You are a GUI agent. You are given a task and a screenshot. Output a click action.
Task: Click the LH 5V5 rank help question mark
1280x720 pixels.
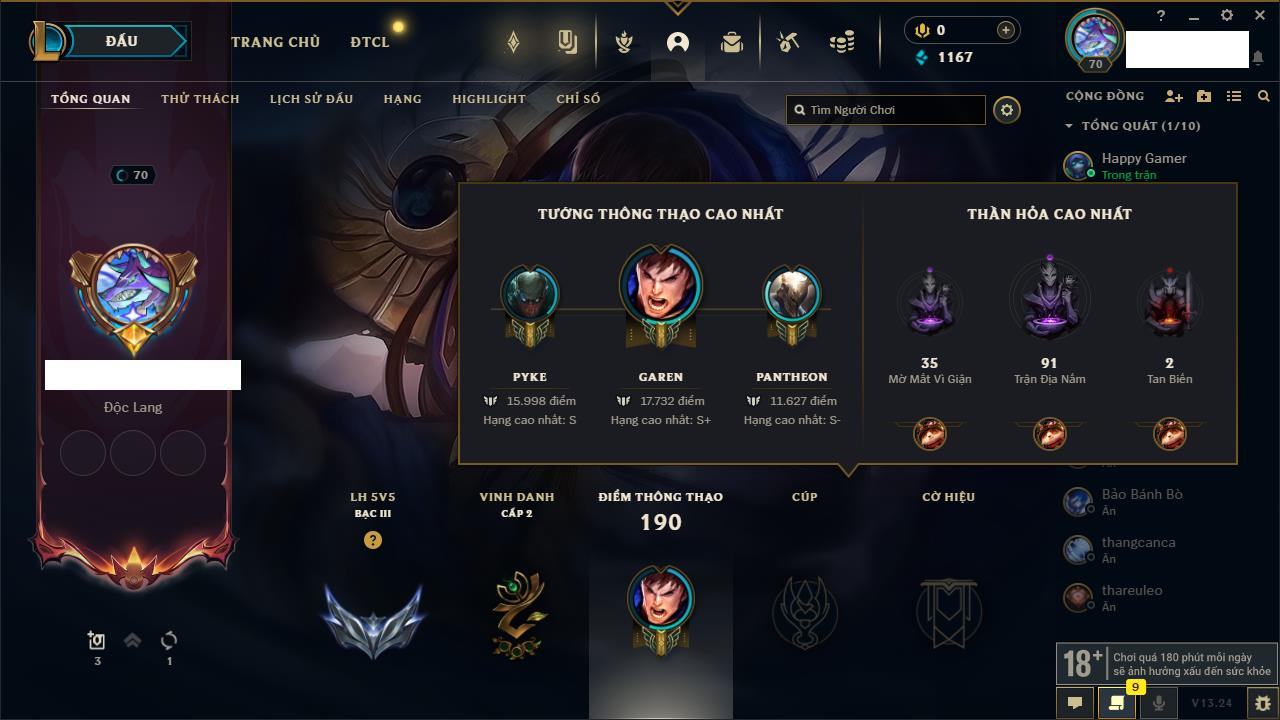tap(373, 541)
